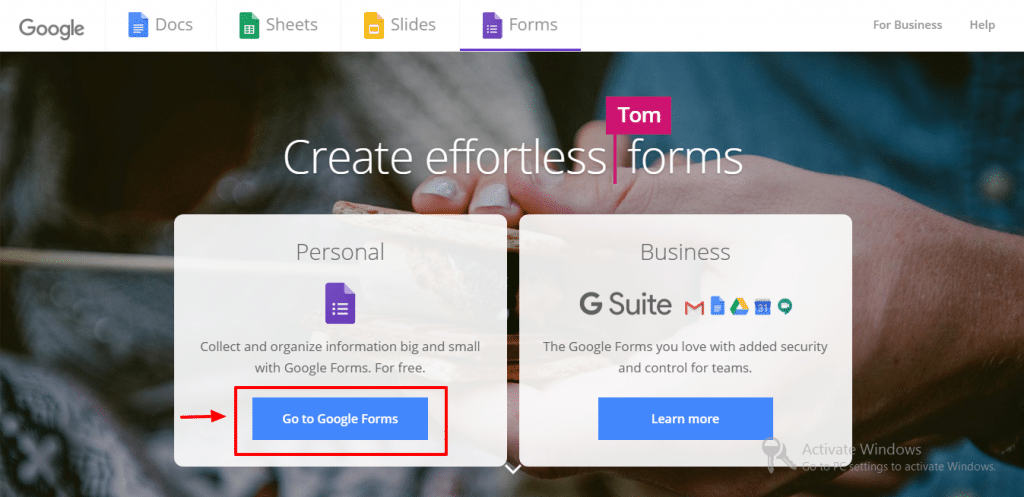Screen dimensions: 1024x497
Task: Expand page with the down chevron
Action: 513,469
